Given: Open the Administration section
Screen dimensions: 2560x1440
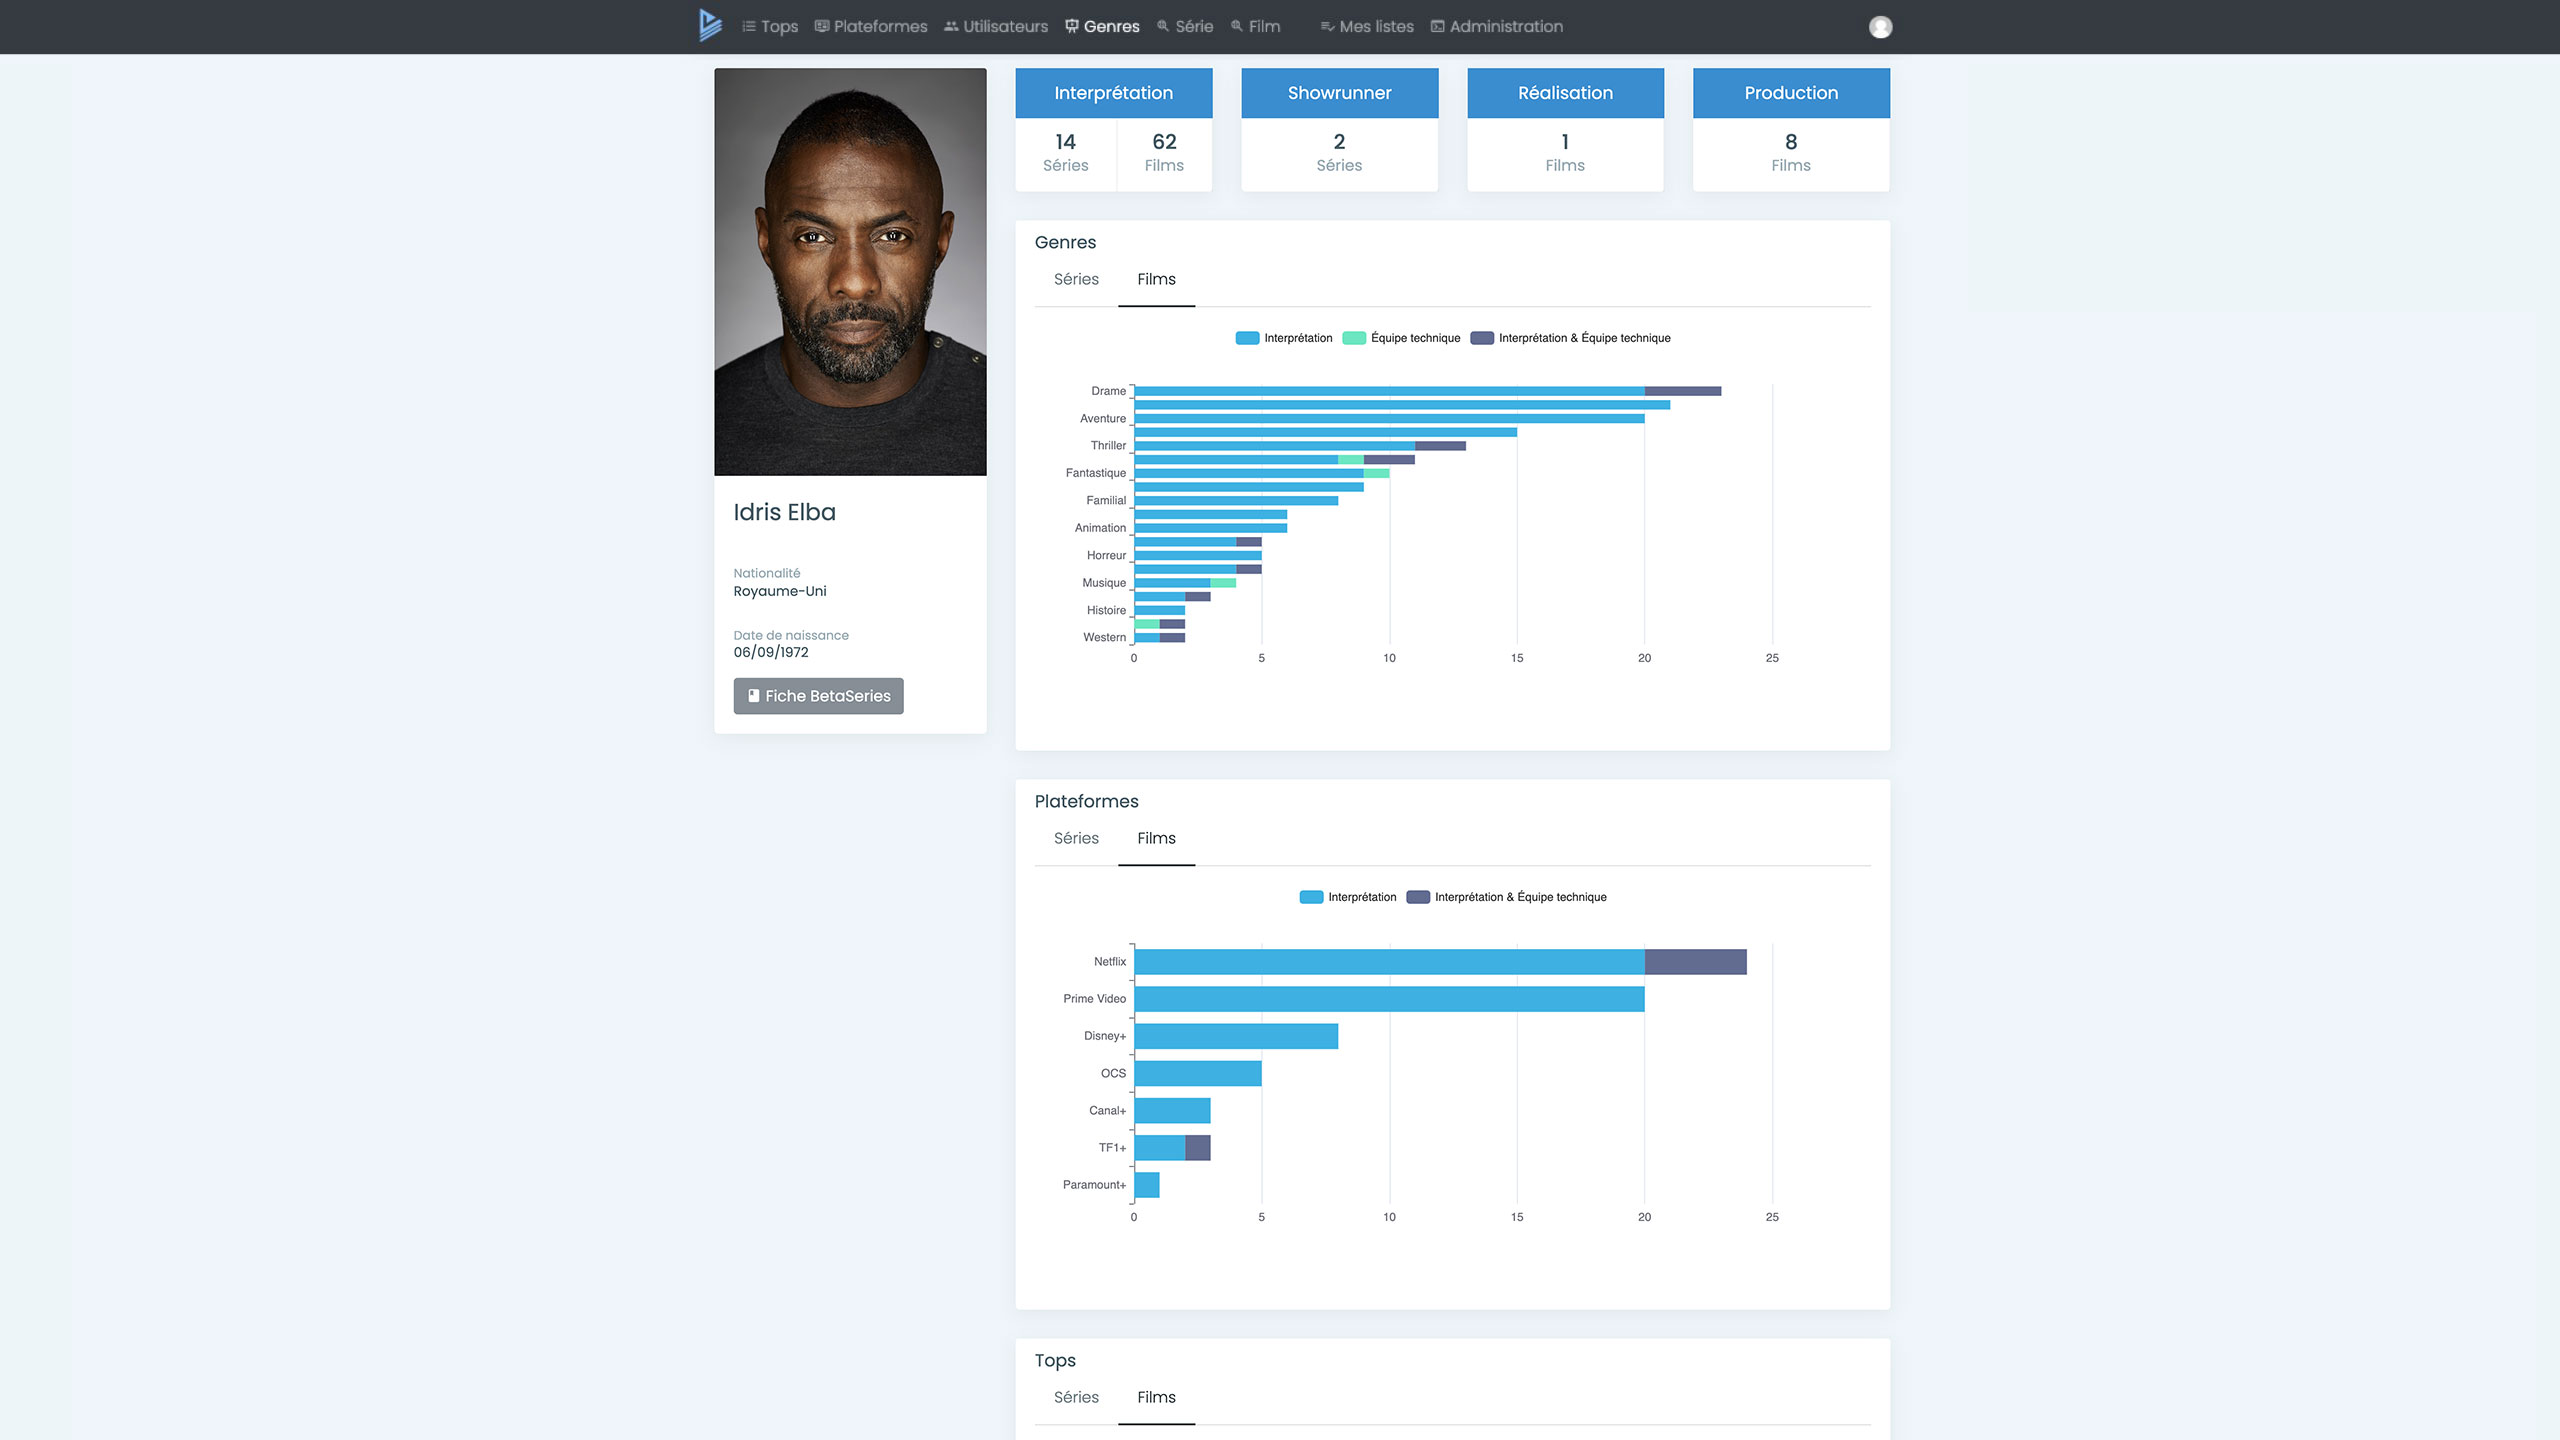Looking at the screenshot, I should click(x=1496, y=27).
